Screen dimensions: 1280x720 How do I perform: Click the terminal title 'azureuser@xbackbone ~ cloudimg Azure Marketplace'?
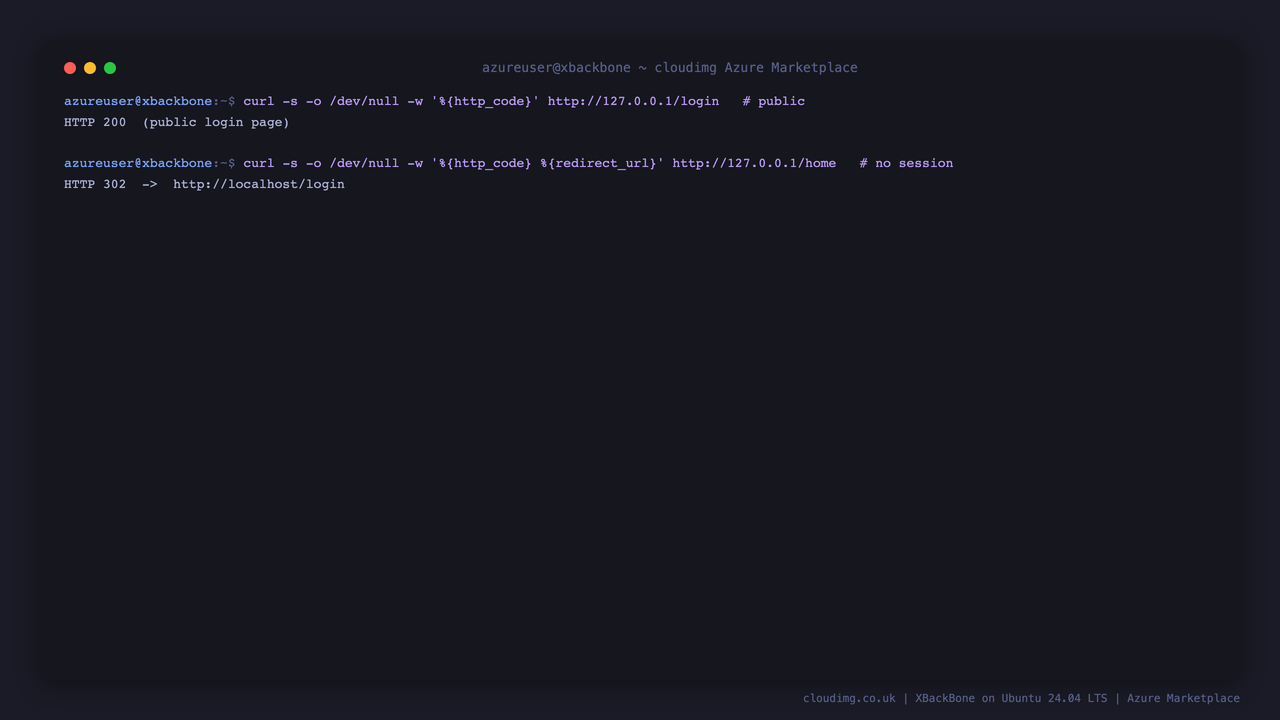pos(670,68)
